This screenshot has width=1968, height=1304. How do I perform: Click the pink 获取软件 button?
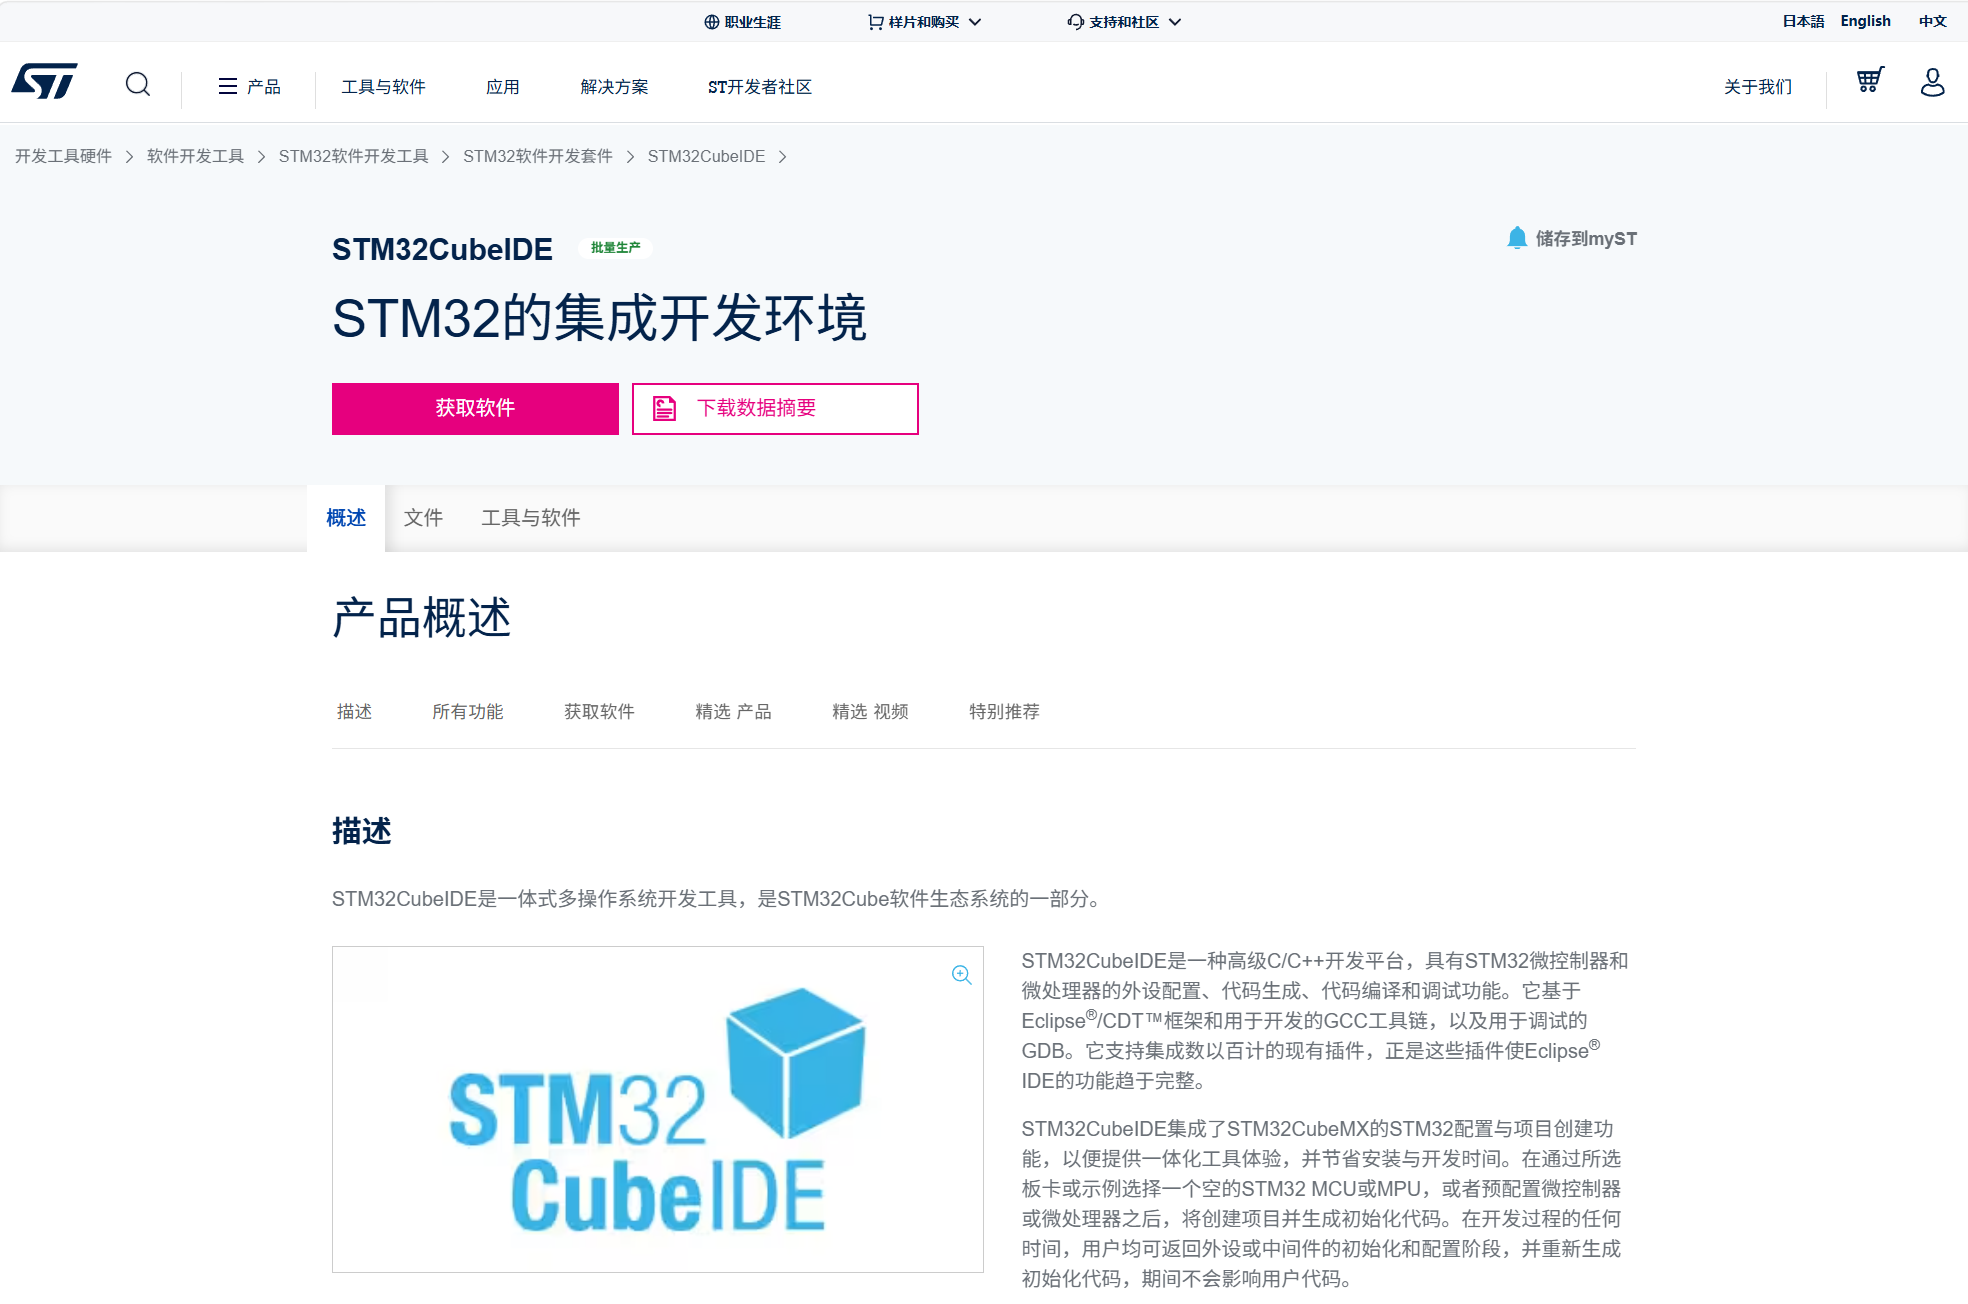coord(475,409)
